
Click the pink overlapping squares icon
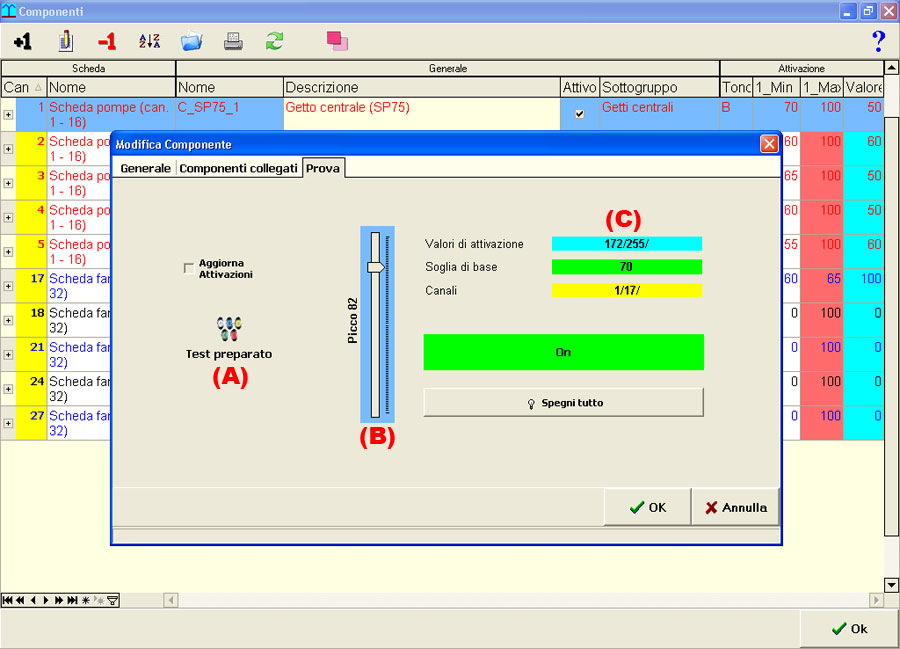[x=337, y=41]
